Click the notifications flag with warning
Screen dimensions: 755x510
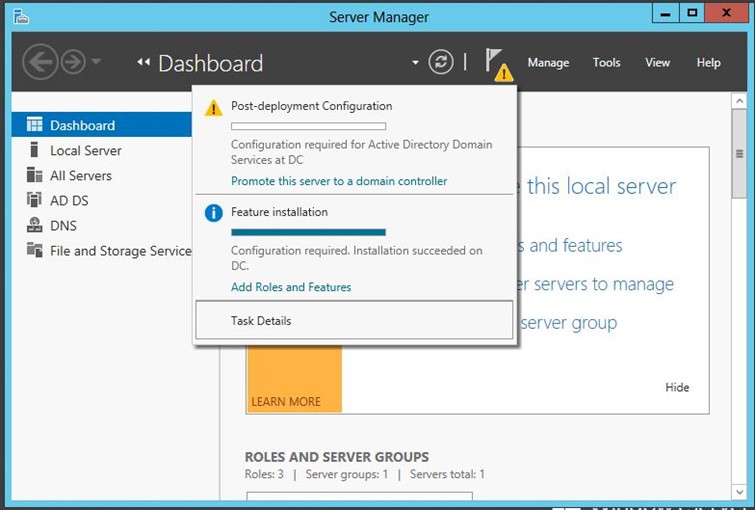(498, 65)
